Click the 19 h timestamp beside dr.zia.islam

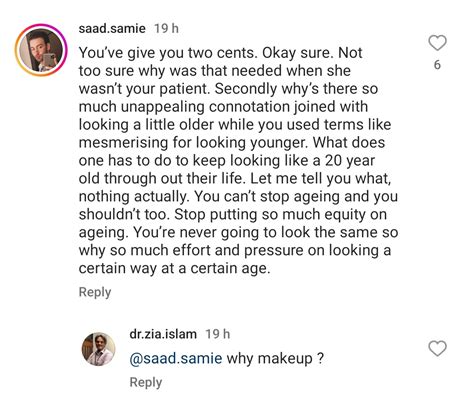pos(218,334)
